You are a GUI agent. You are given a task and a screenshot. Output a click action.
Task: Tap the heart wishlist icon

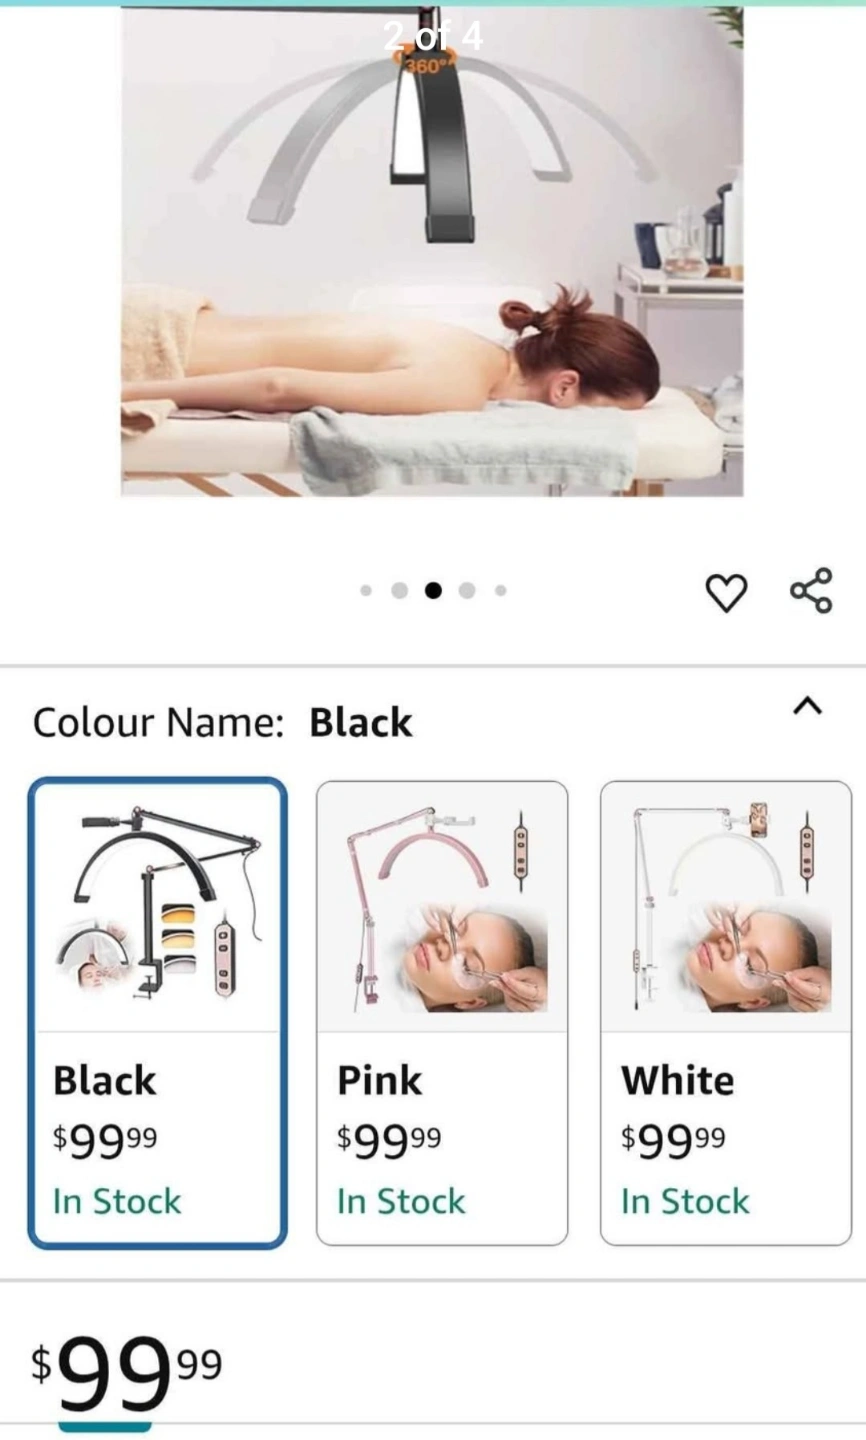726,592
